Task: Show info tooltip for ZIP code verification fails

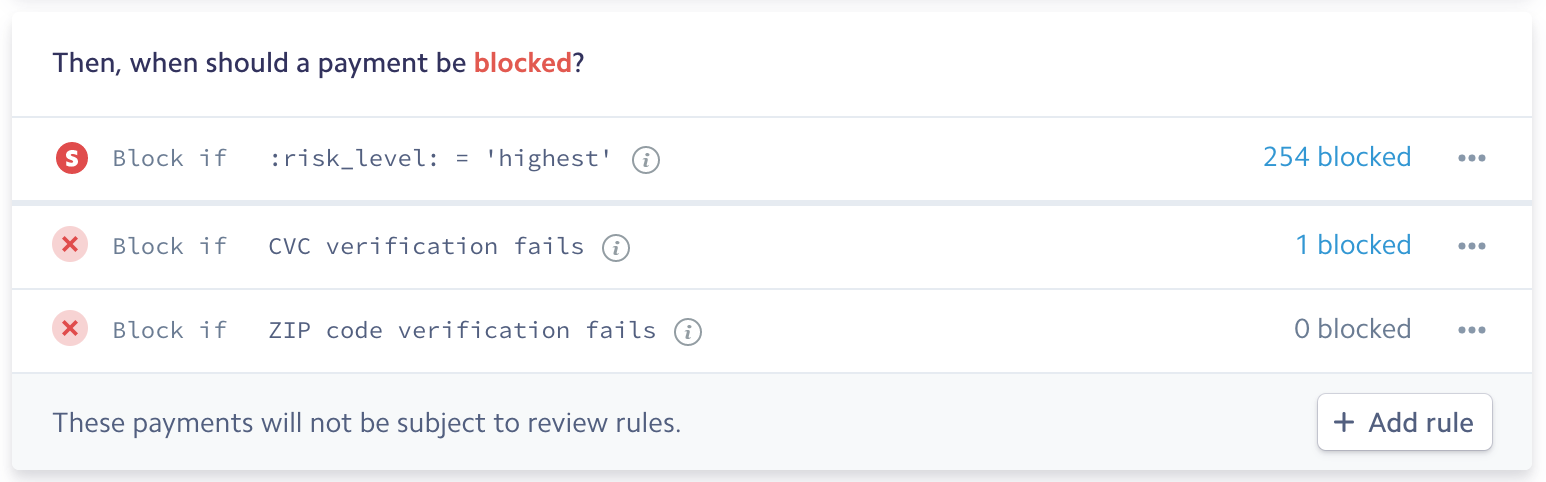Action: 688,331
